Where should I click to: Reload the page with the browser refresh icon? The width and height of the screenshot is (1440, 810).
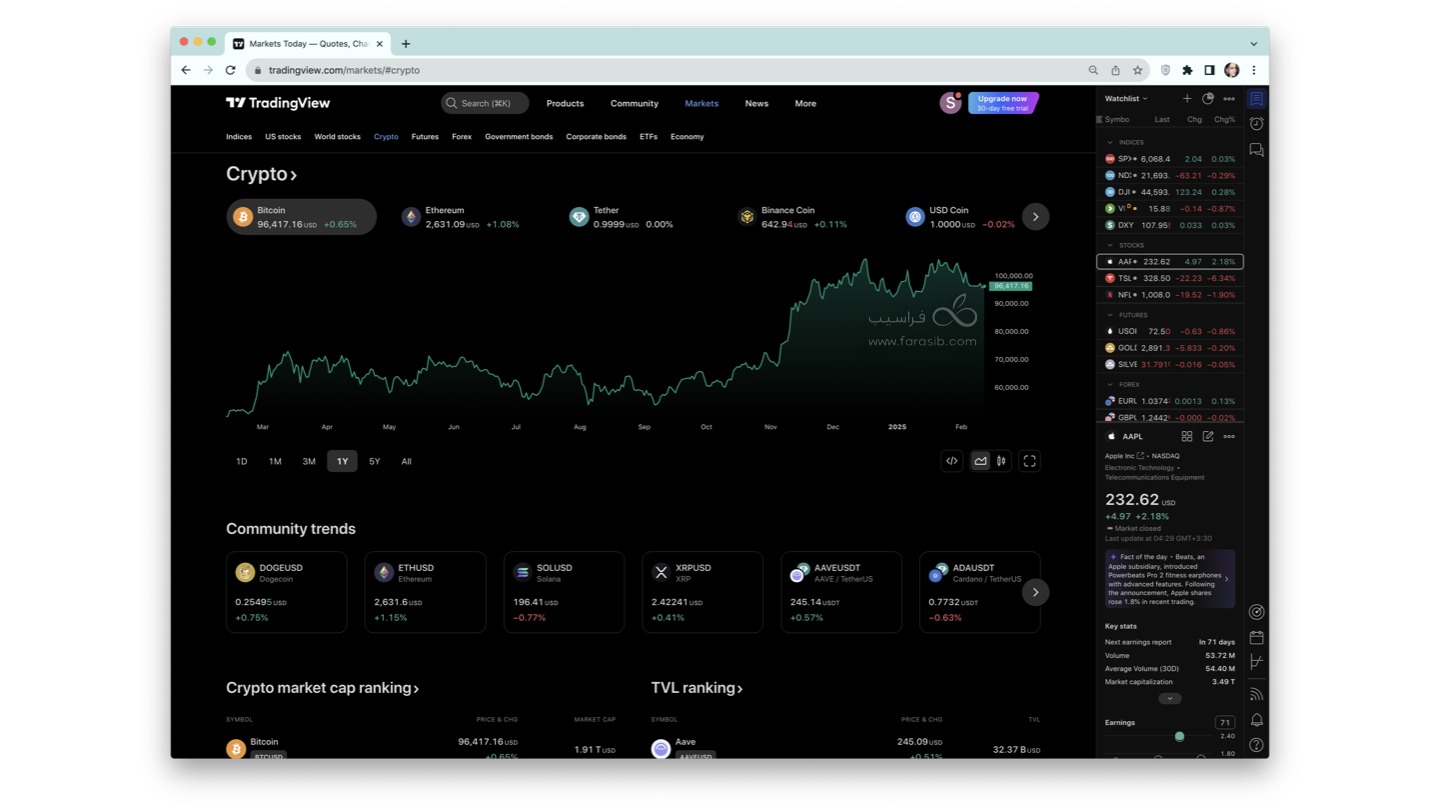(x=230, y=70)
